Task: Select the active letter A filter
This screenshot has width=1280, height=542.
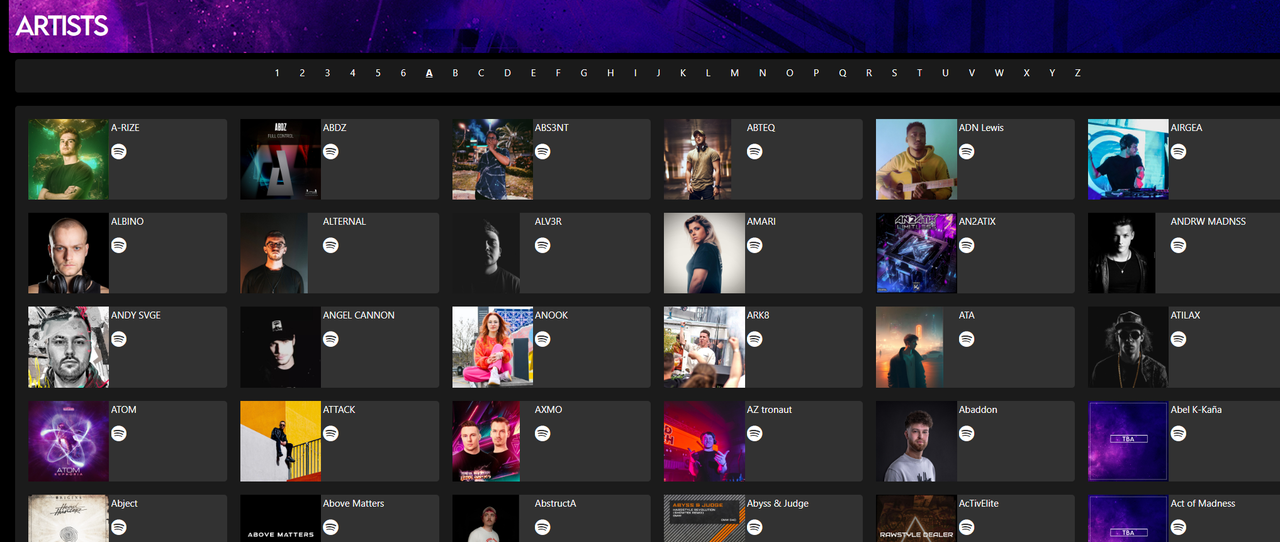Action: (x=429, y=73)
